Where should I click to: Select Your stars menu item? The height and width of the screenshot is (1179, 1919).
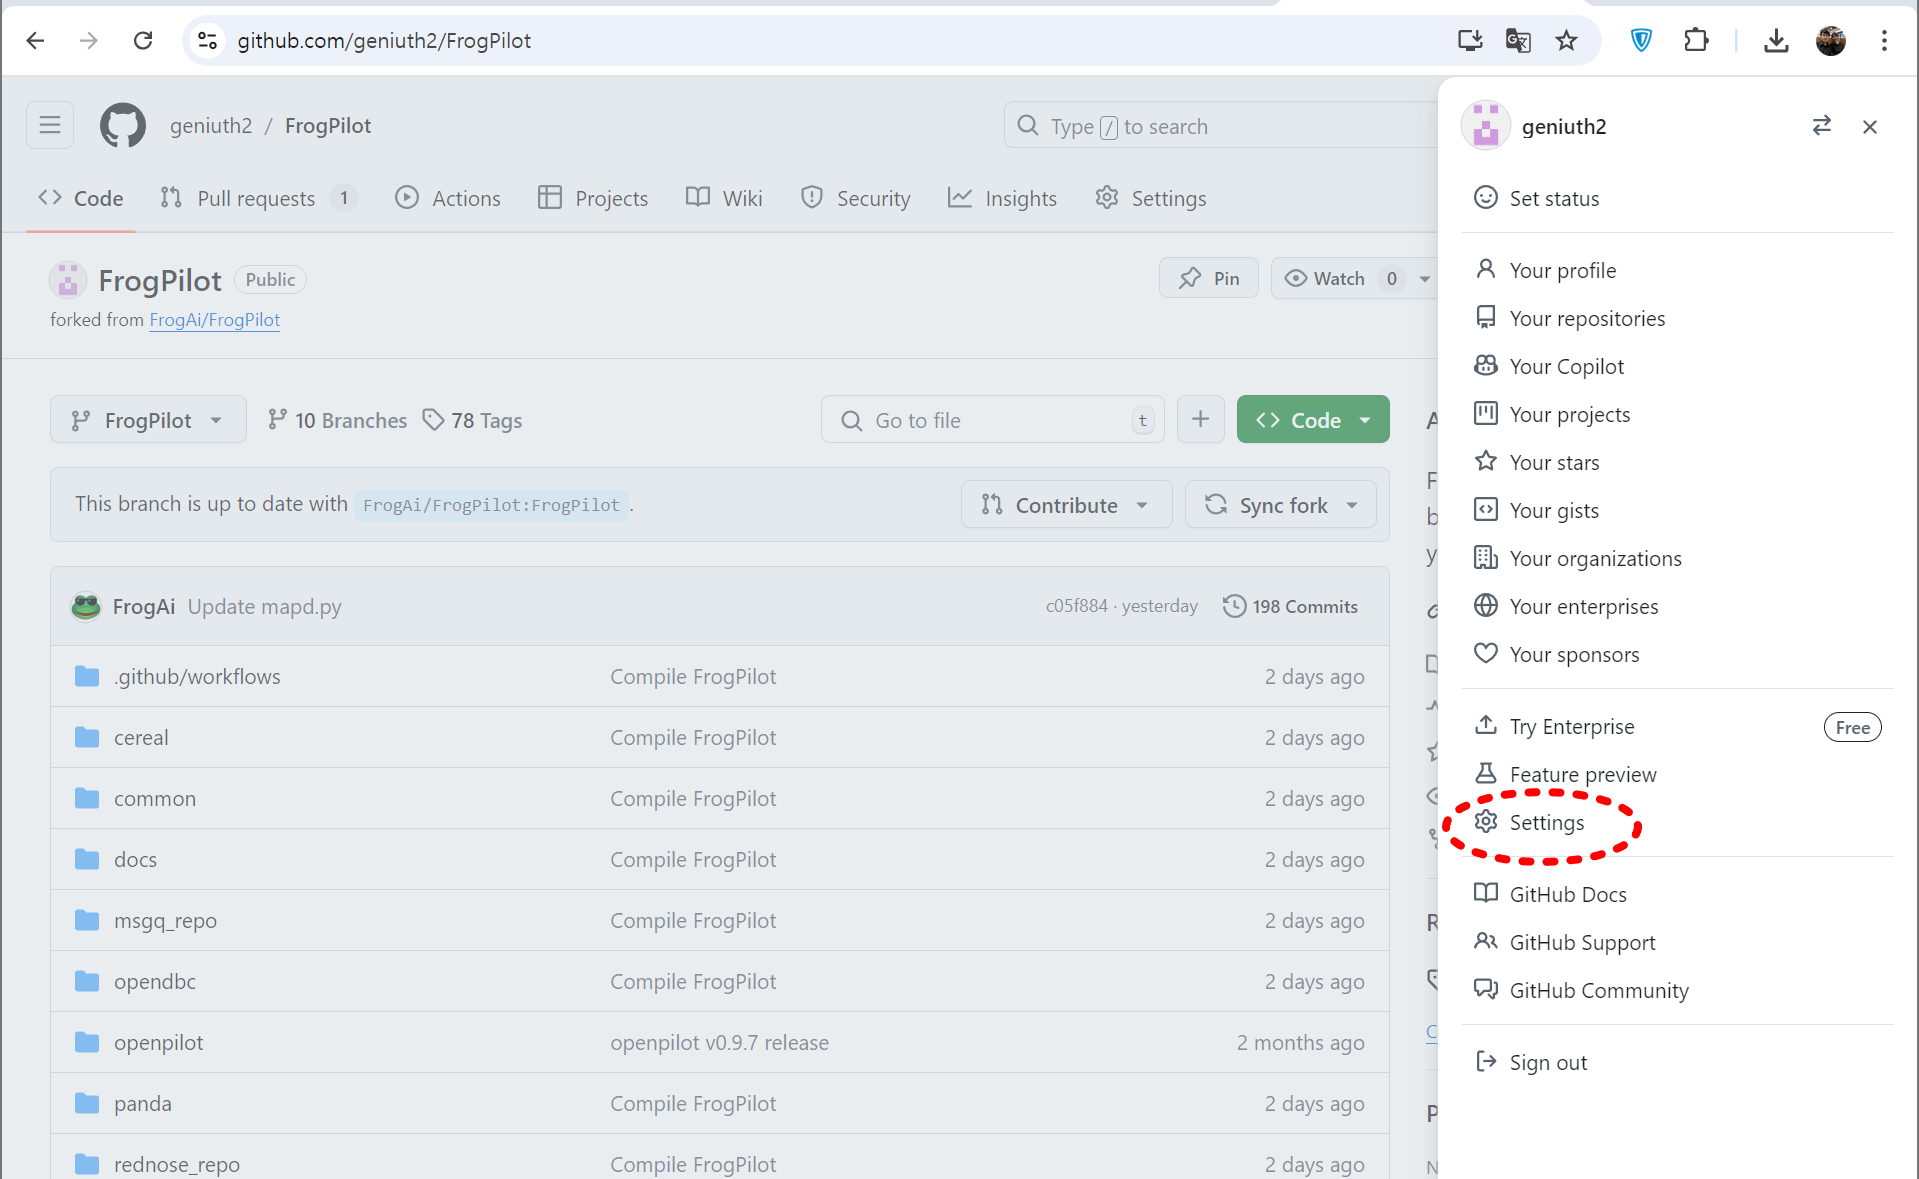click(x=1677, y=462)
